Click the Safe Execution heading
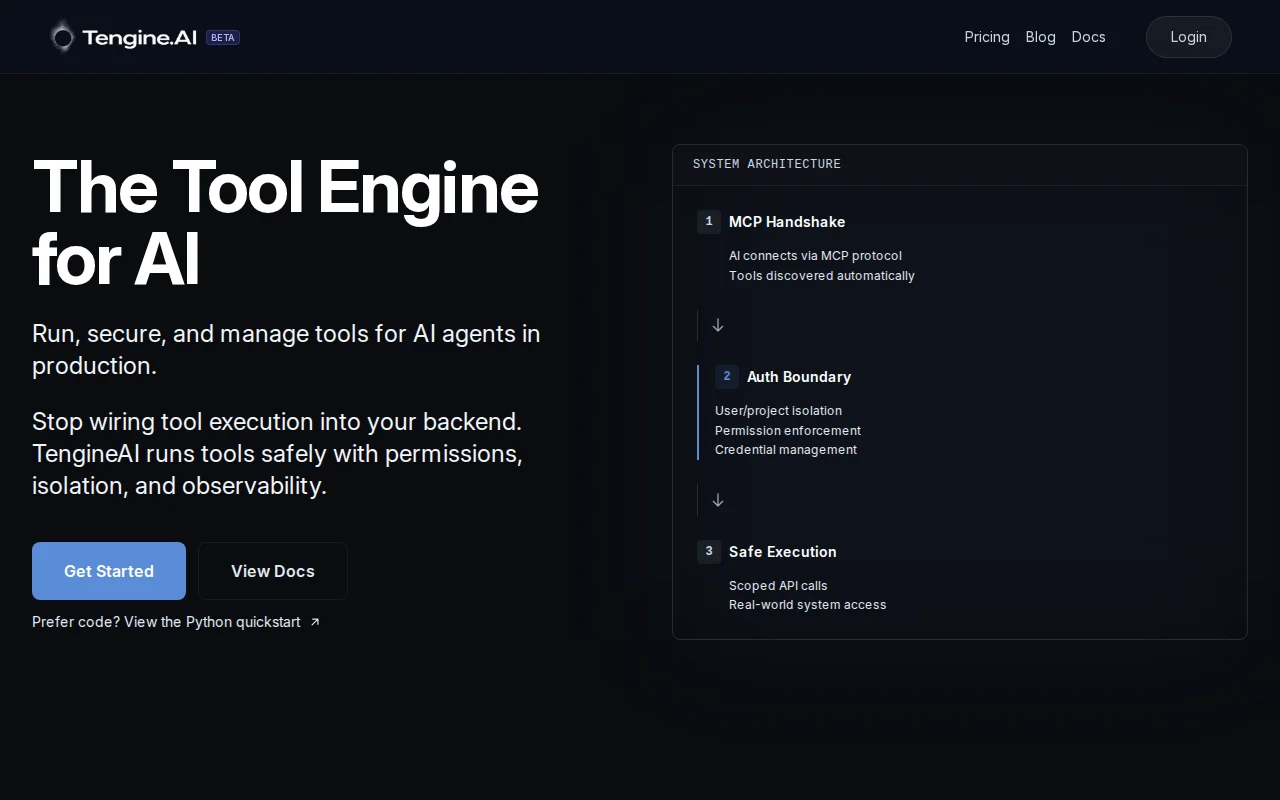 [783, 552]
